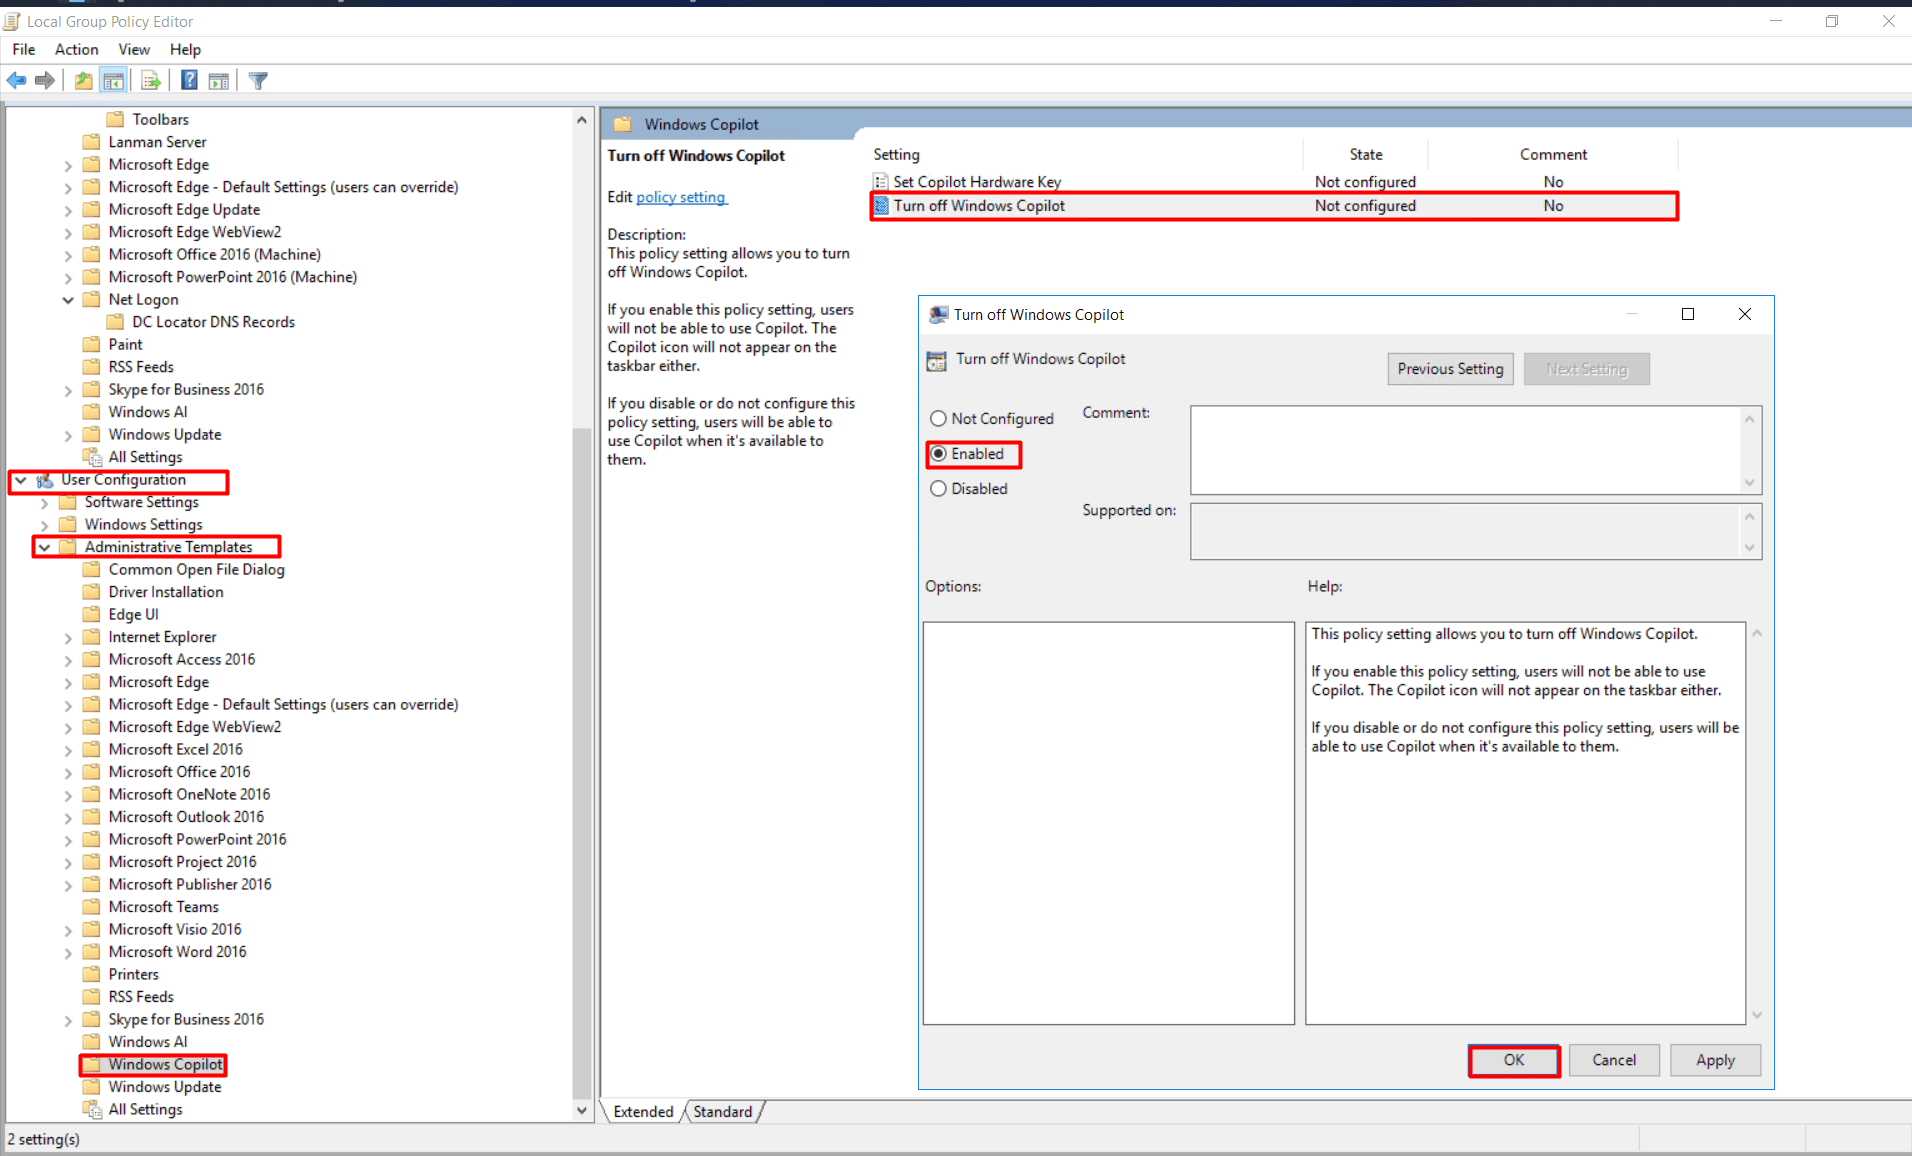Collapse the User Configuration tree node
The width and height of the screenshot is (1912, 1156).
click(x=21, y=480)
